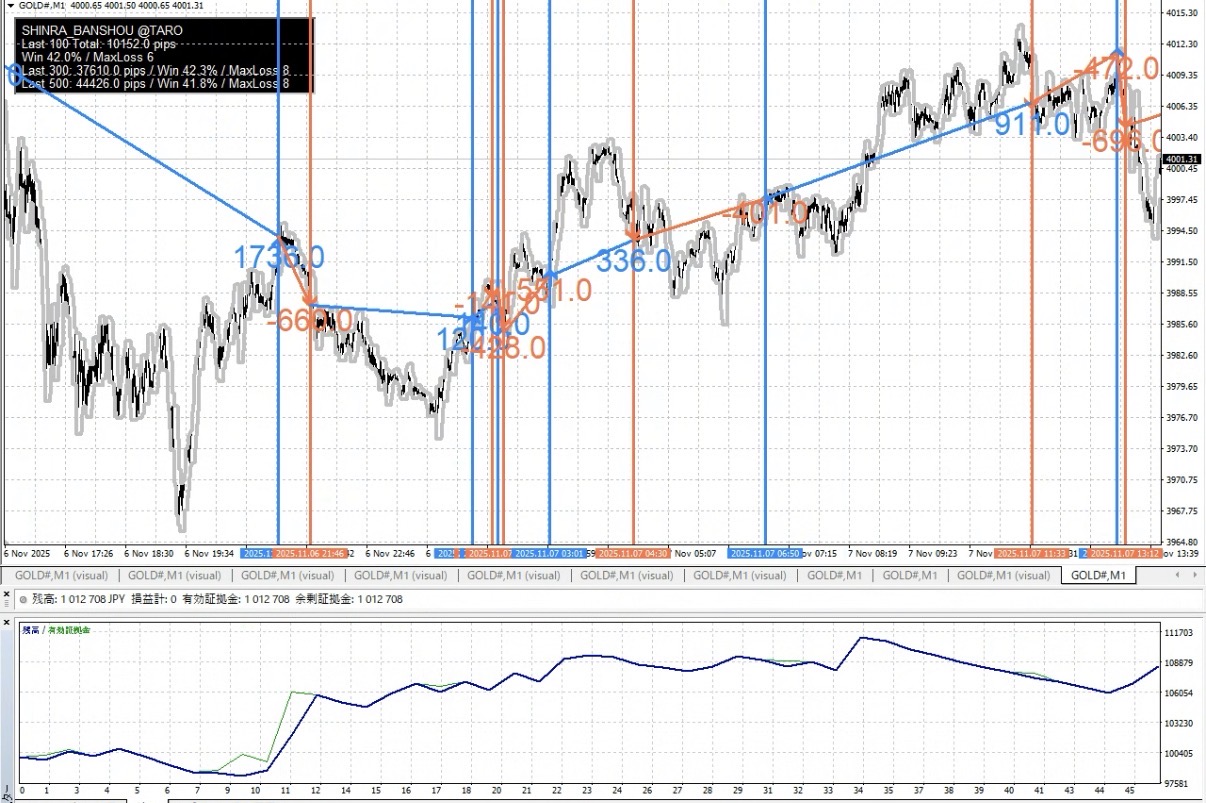1206x803 pixels.
Task: Click the 6 Nov 22:46 time axis label
Action: (x=388, y=553)
